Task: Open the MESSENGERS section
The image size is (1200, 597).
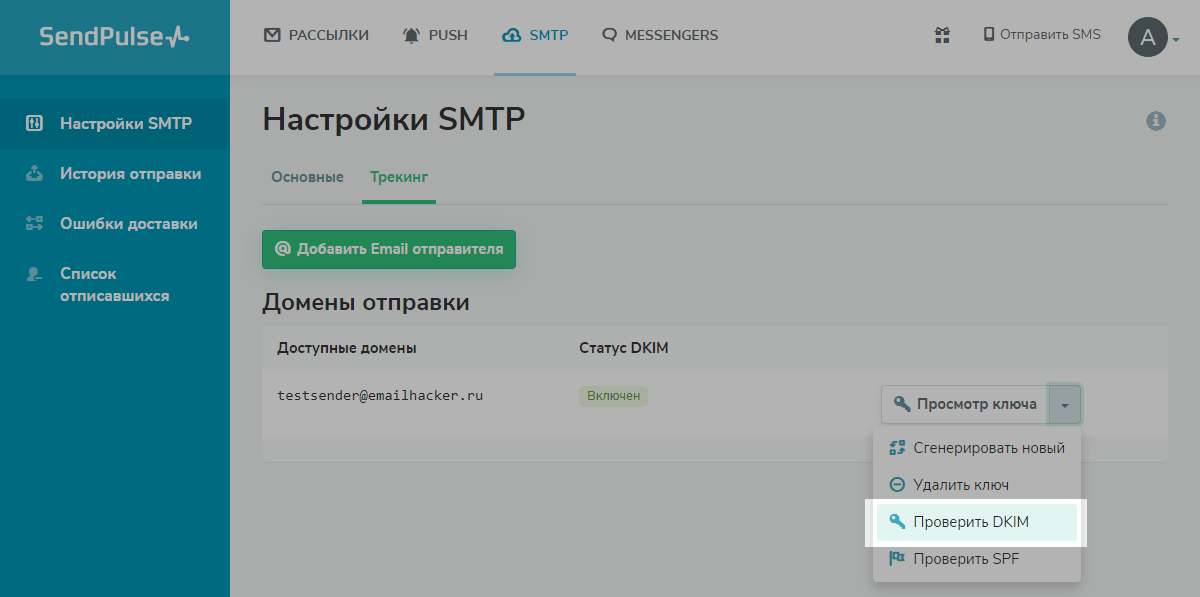Action: [660, 35]
